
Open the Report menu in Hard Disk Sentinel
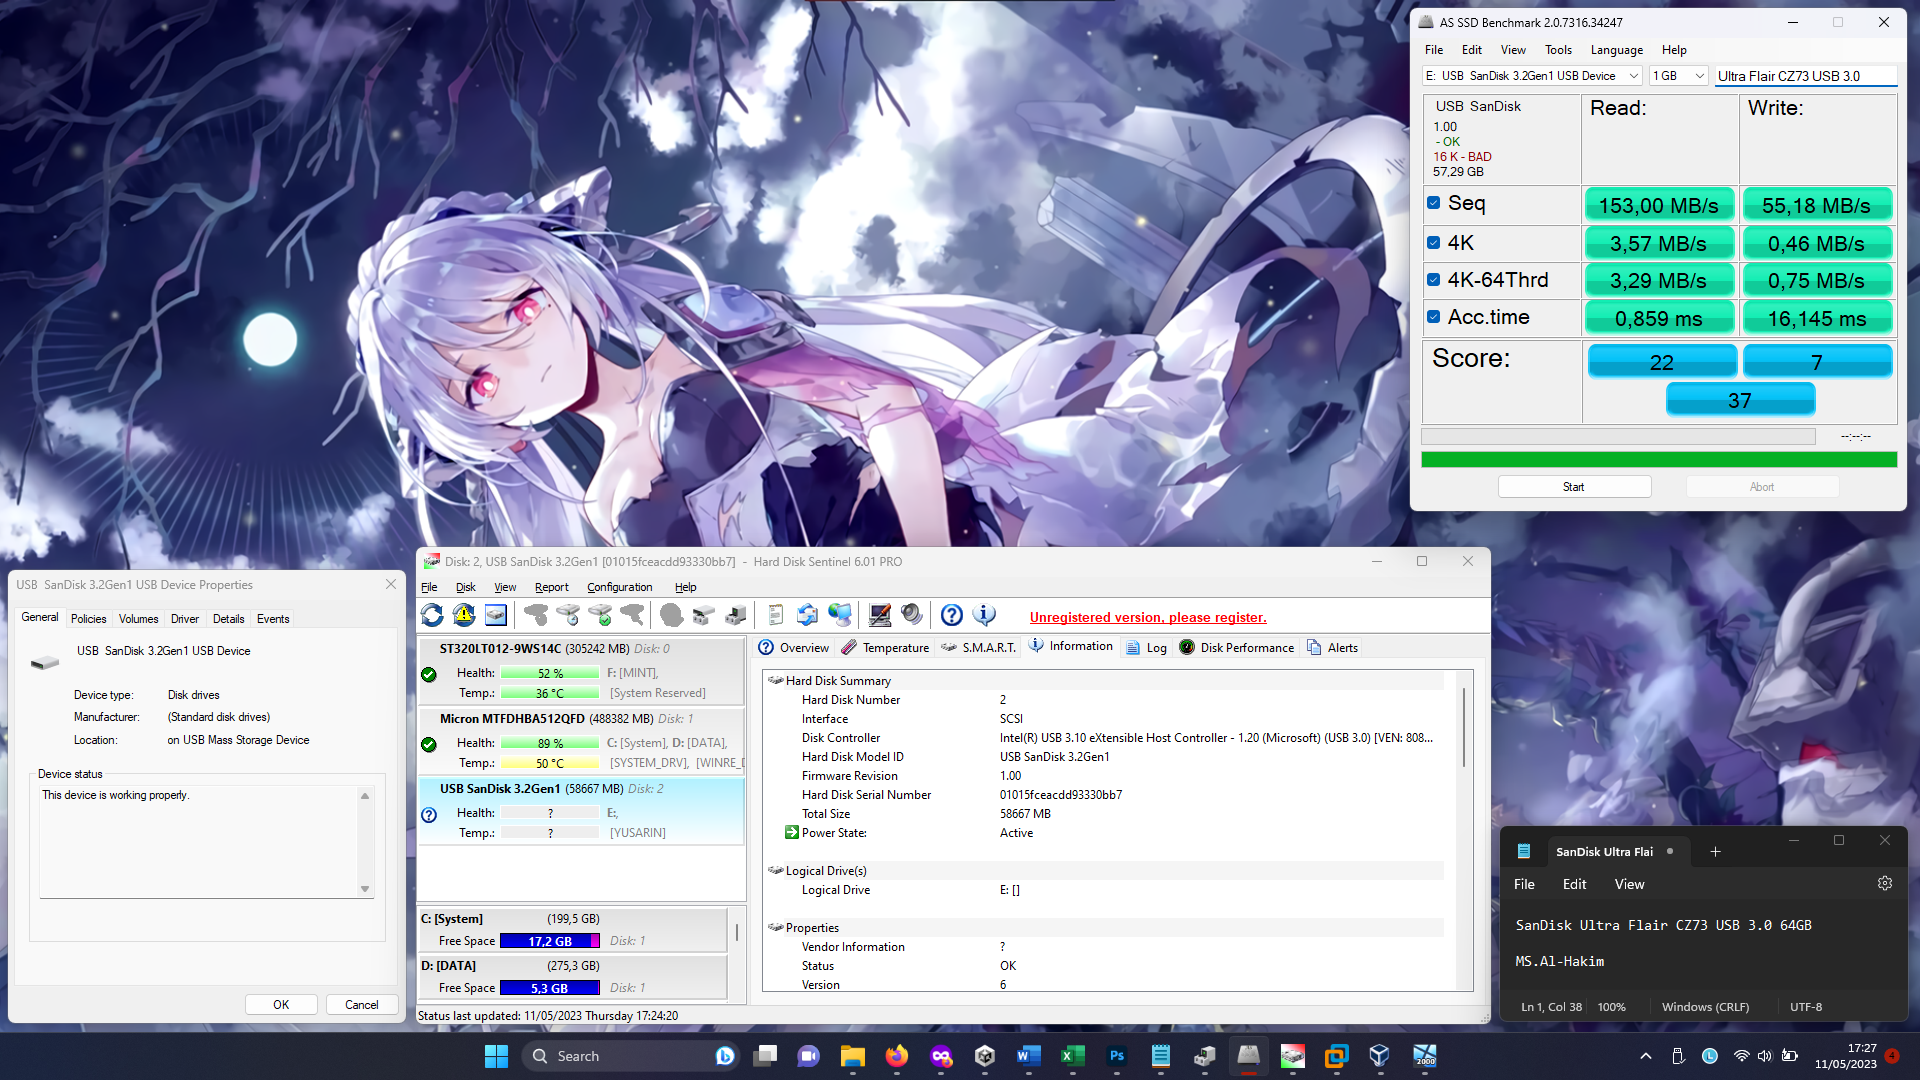tap(551, 588)
